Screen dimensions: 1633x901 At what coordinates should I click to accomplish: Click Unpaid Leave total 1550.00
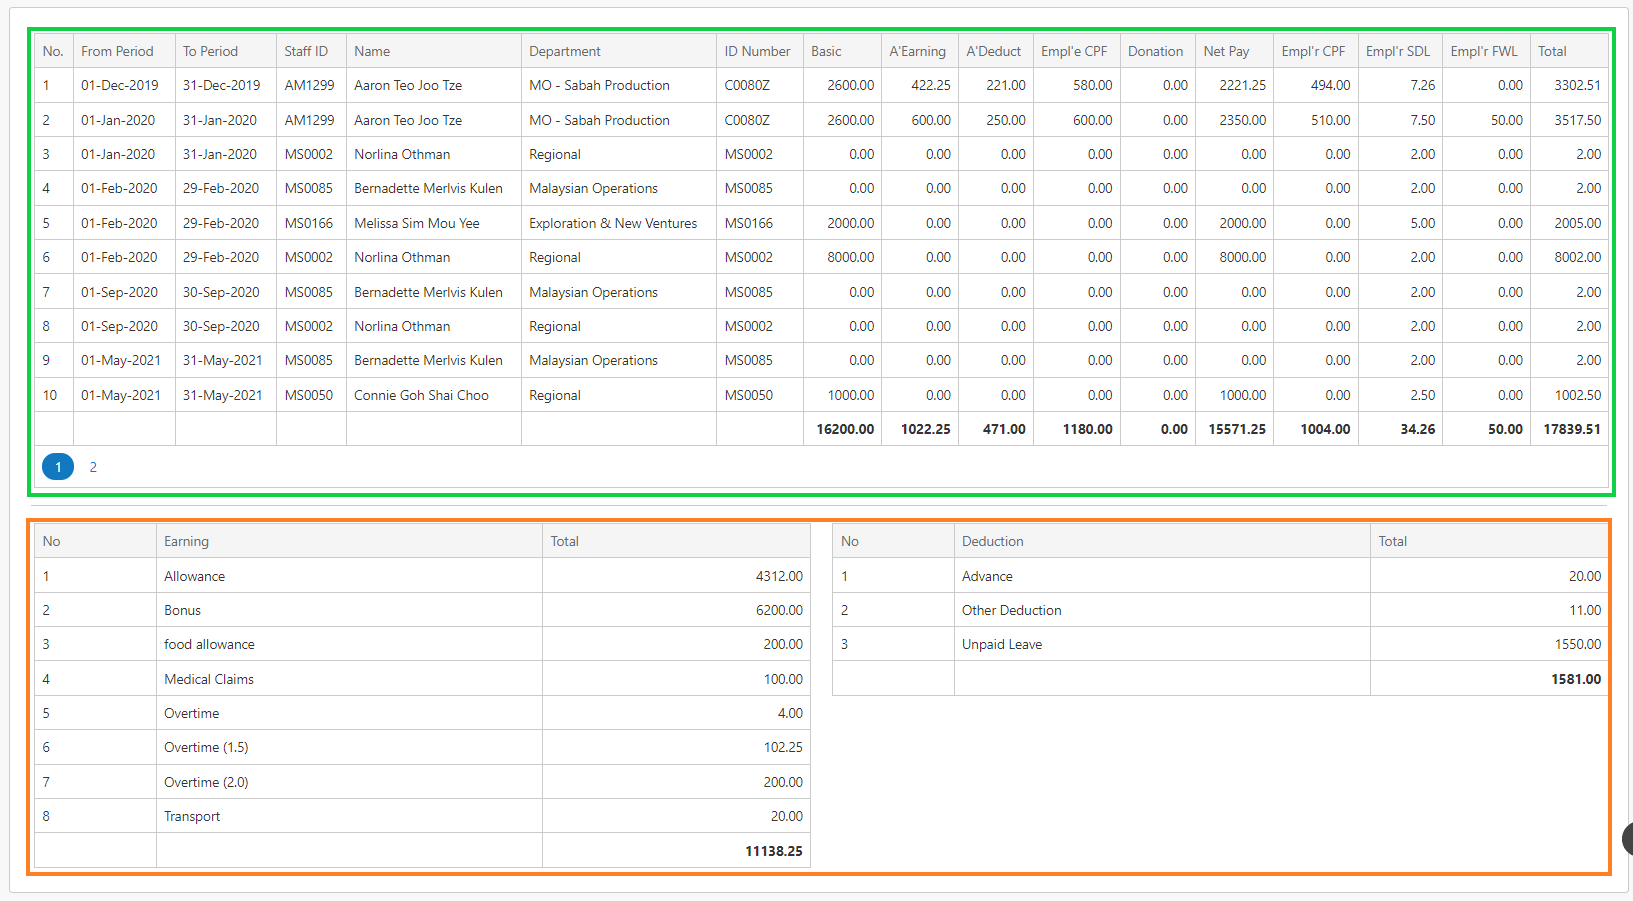click(1578, 644)
